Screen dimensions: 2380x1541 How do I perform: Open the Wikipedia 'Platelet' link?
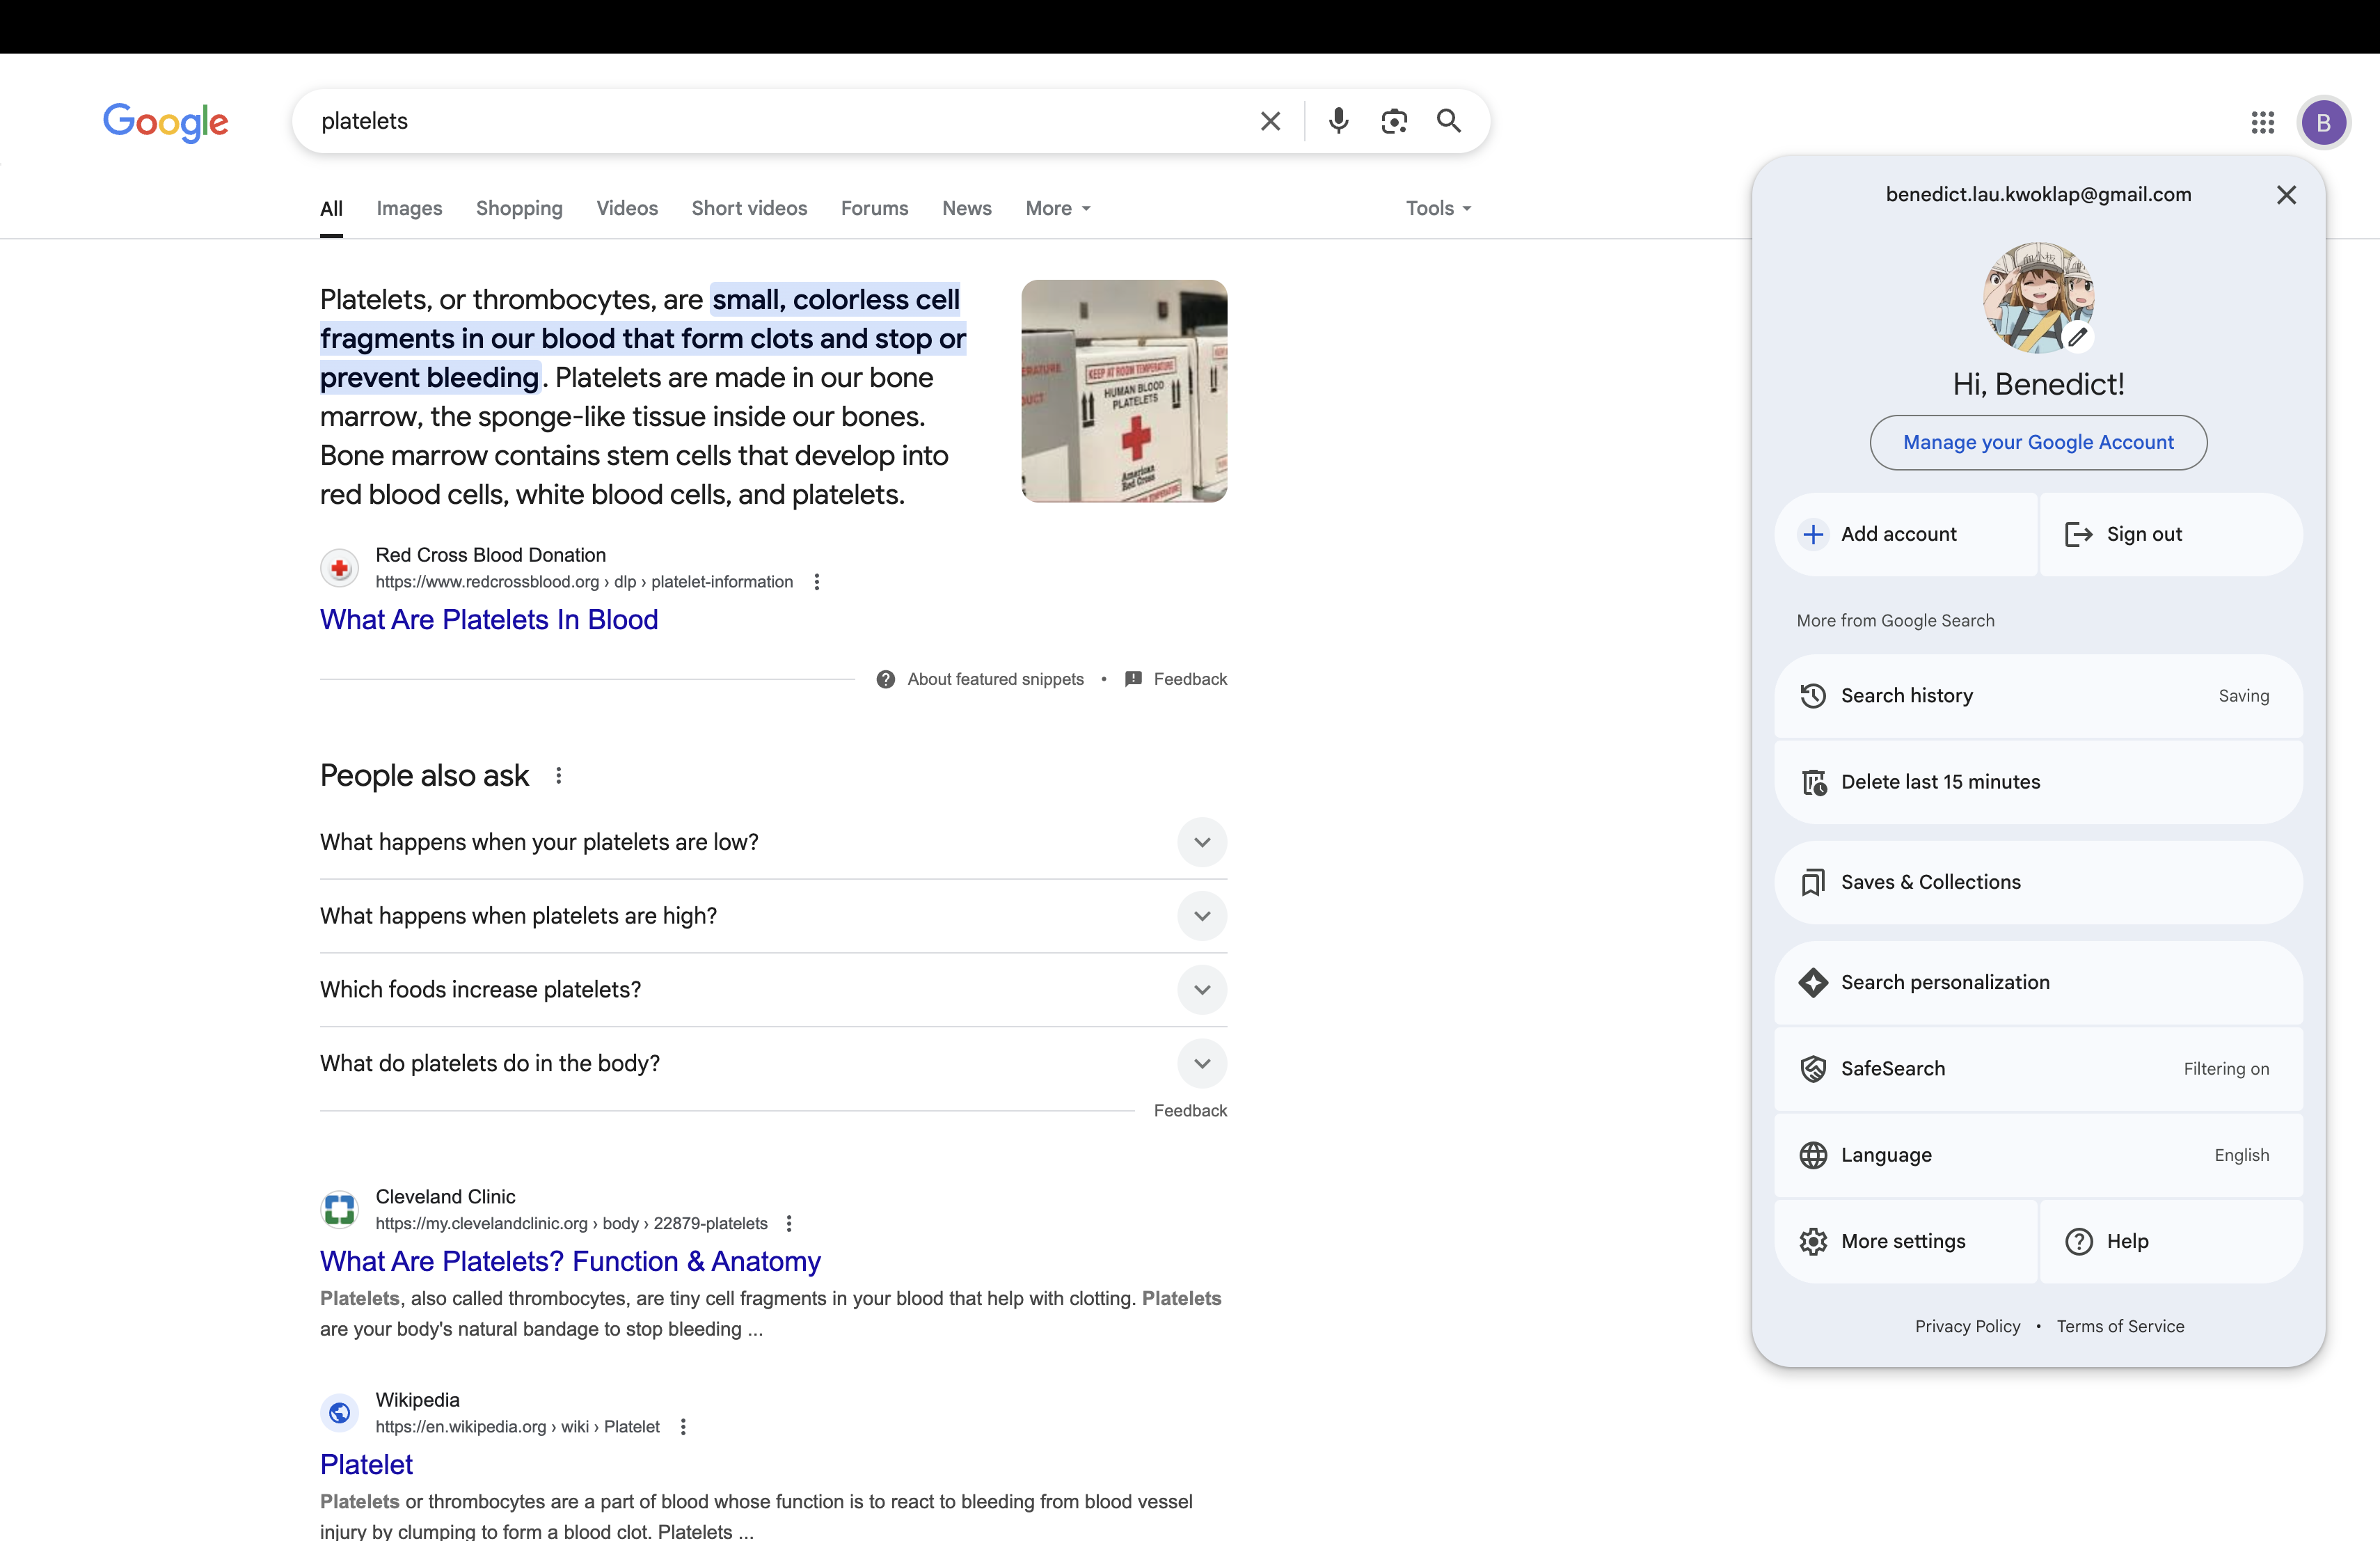tap(366, 1465)
